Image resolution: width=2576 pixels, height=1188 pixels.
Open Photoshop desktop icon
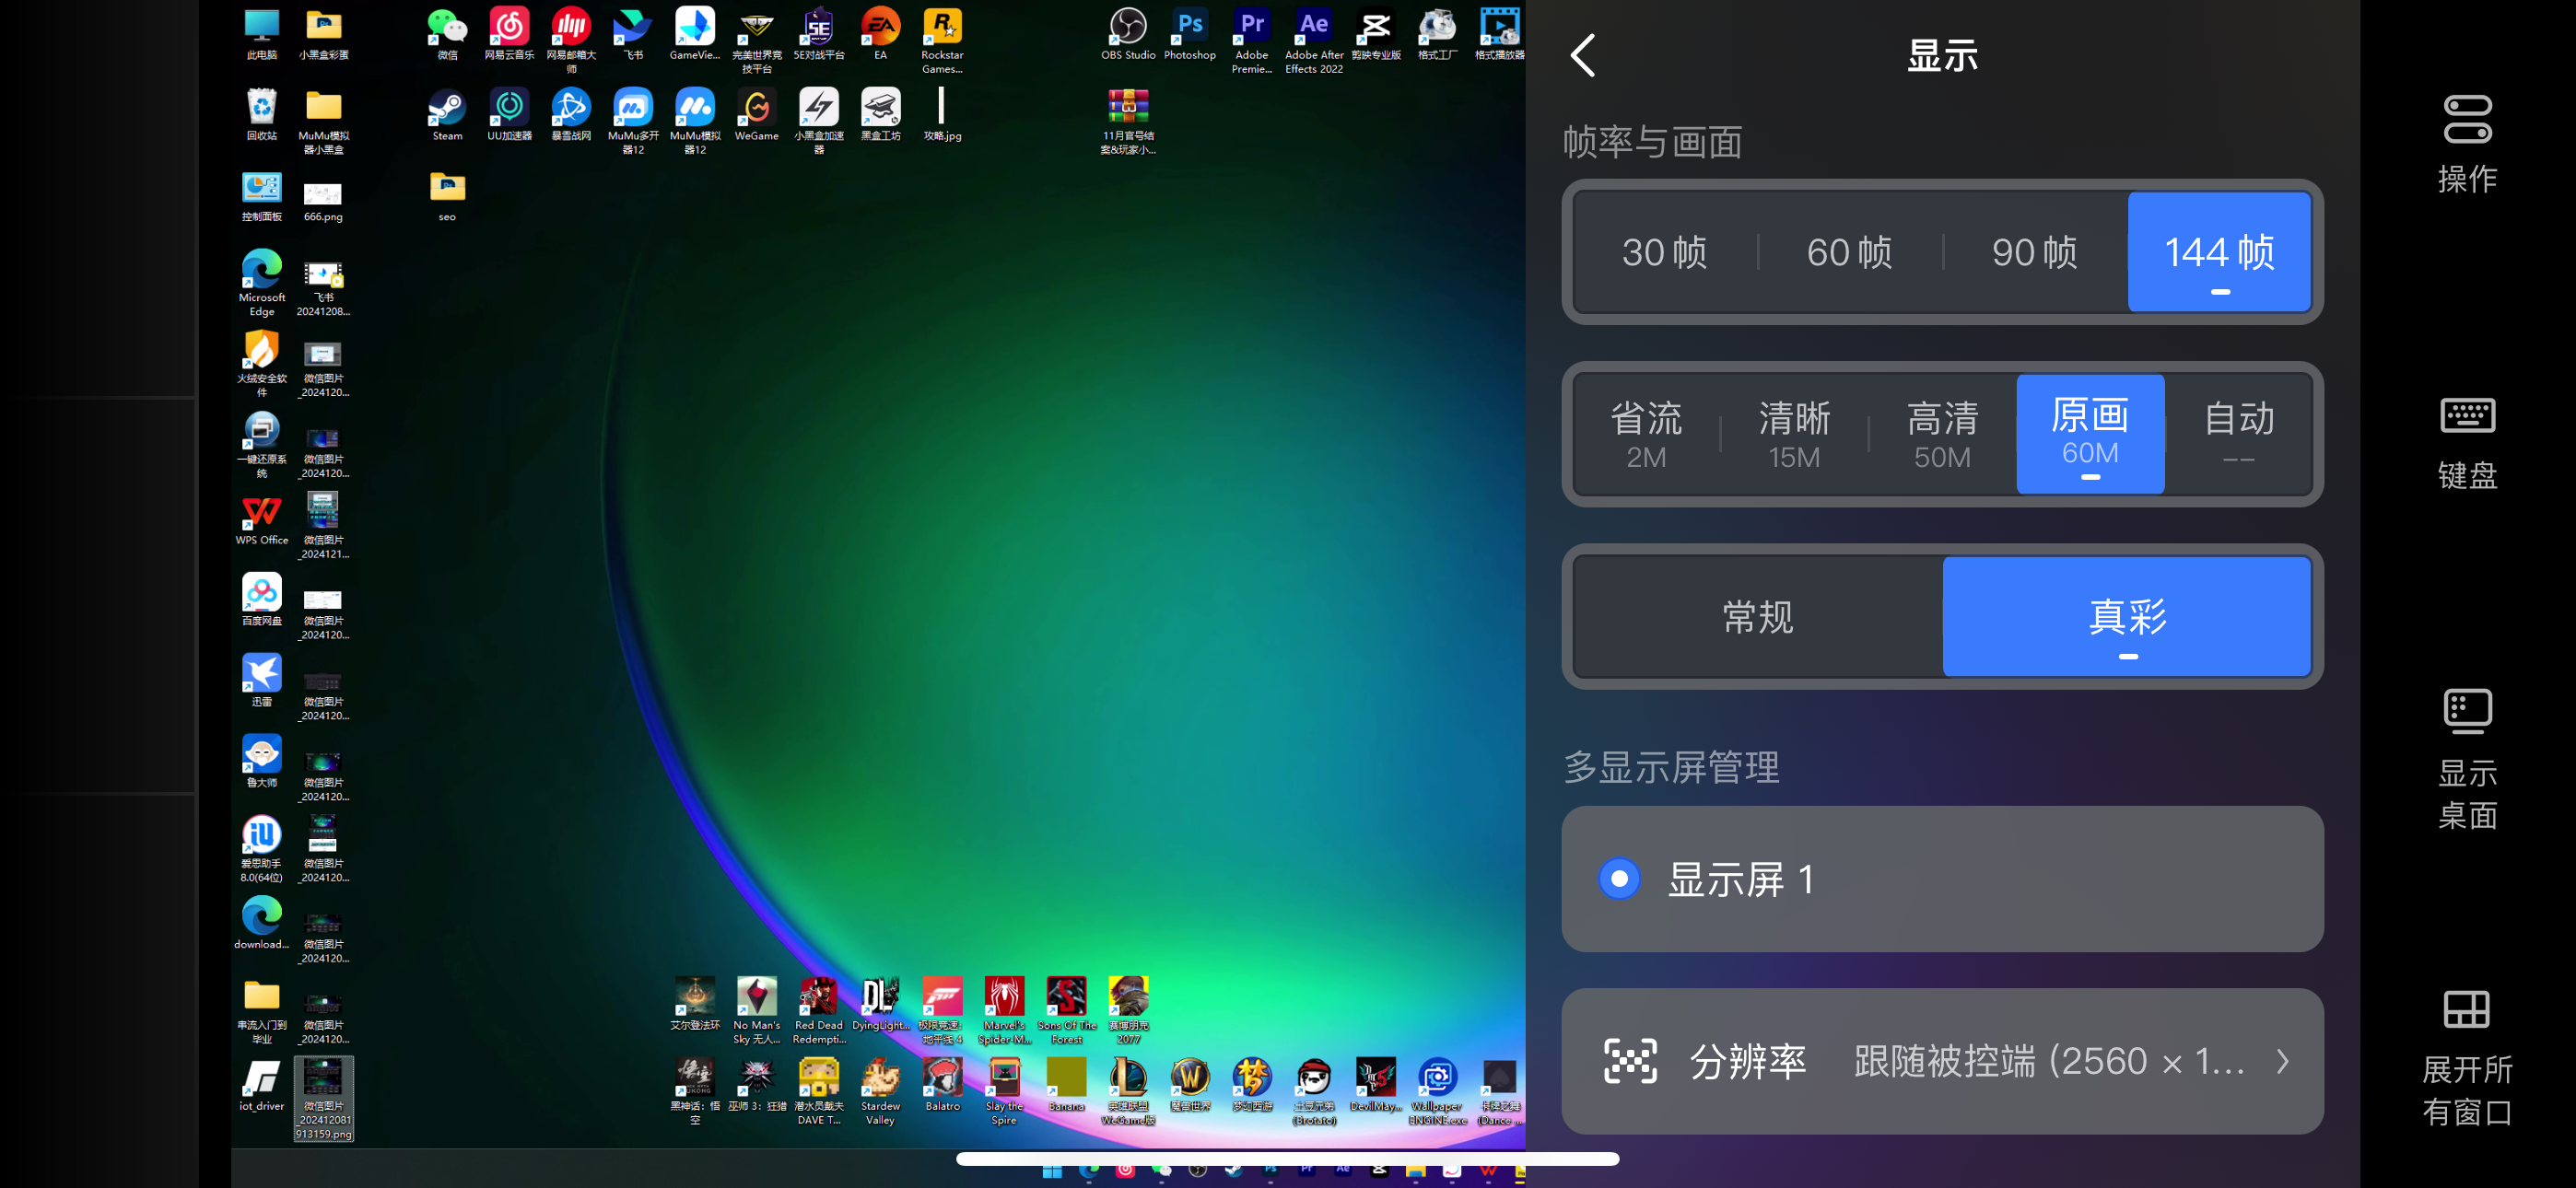[1190, 34]
